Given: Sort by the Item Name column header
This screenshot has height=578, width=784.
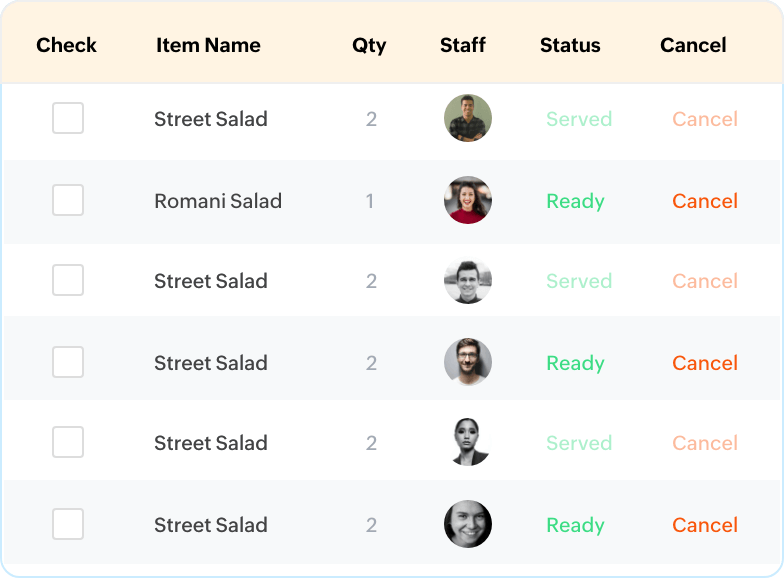Looking at the screenshot, I should point(208,45).
